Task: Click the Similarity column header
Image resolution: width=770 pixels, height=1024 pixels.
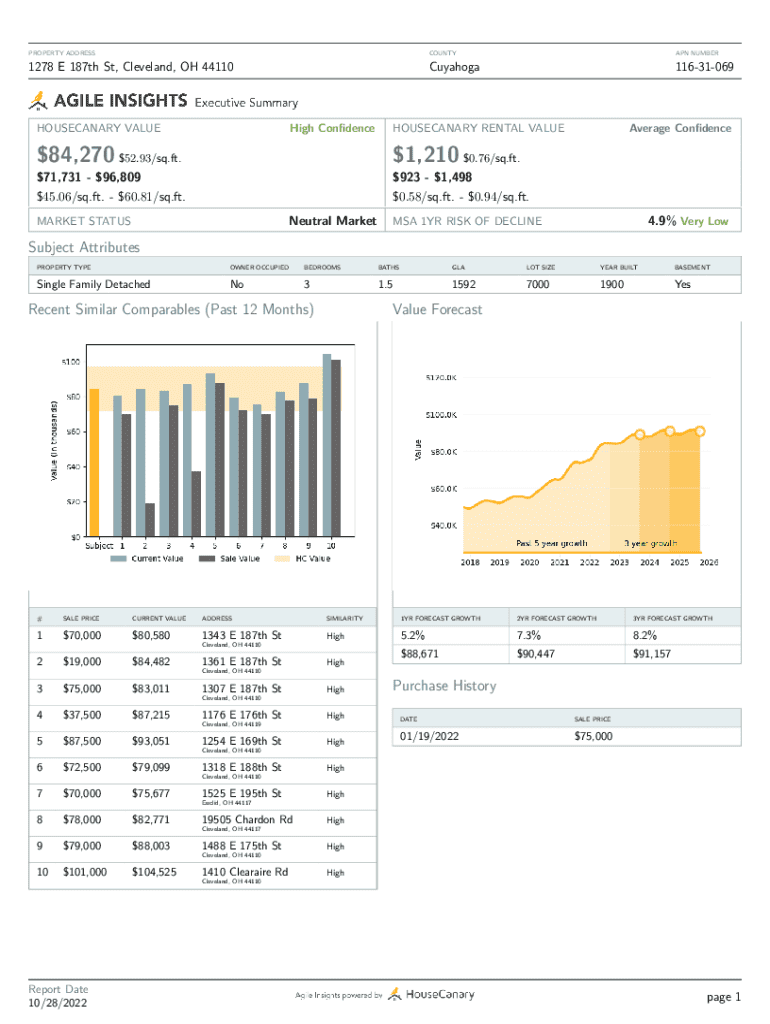Action: pos(344,619)
